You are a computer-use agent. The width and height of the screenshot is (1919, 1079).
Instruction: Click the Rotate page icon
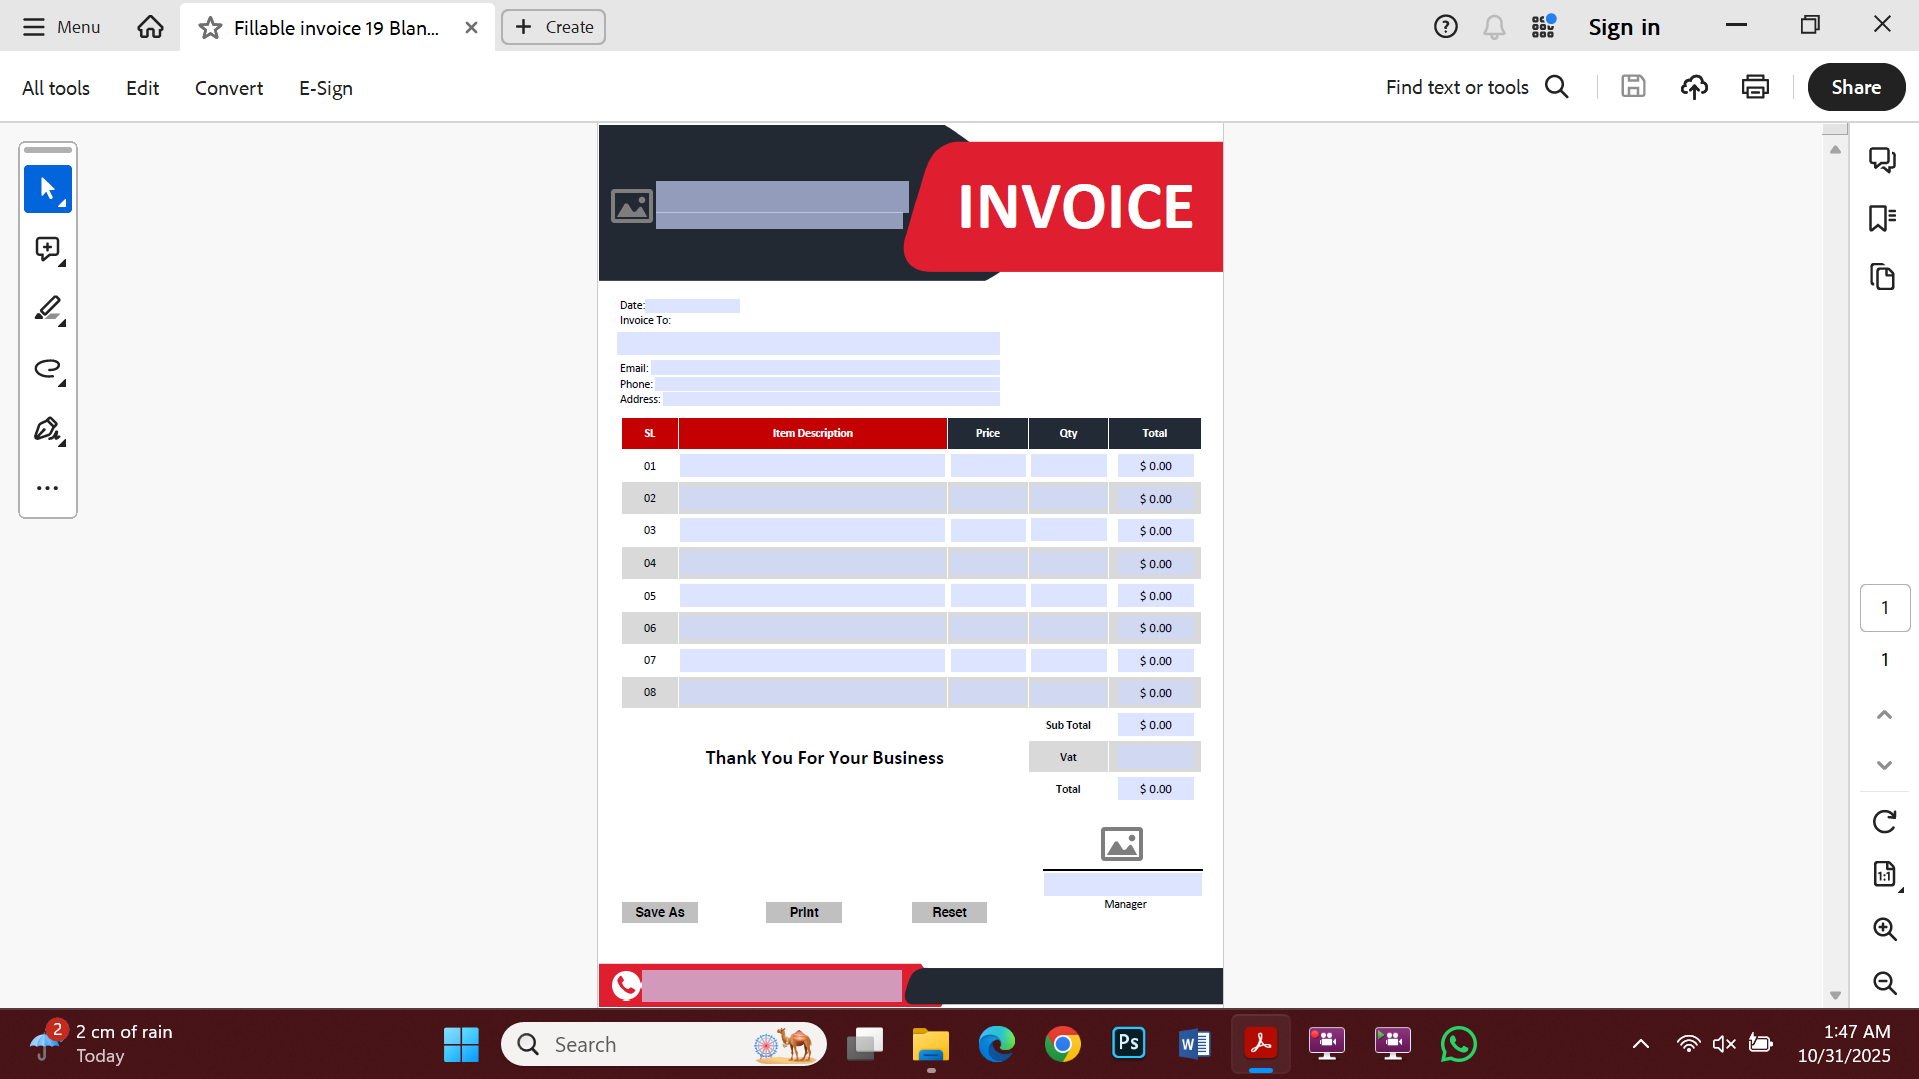1884,821
